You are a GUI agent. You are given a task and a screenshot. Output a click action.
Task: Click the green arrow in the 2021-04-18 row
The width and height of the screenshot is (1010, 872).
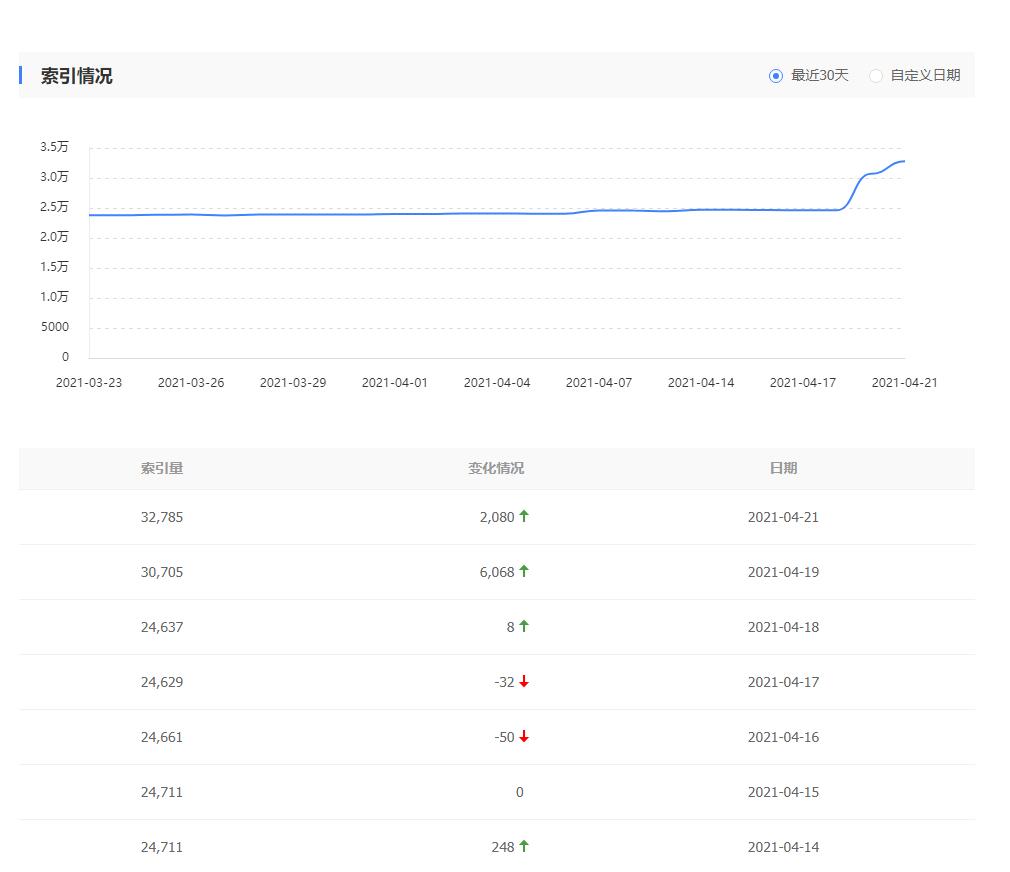coord(524,627)
